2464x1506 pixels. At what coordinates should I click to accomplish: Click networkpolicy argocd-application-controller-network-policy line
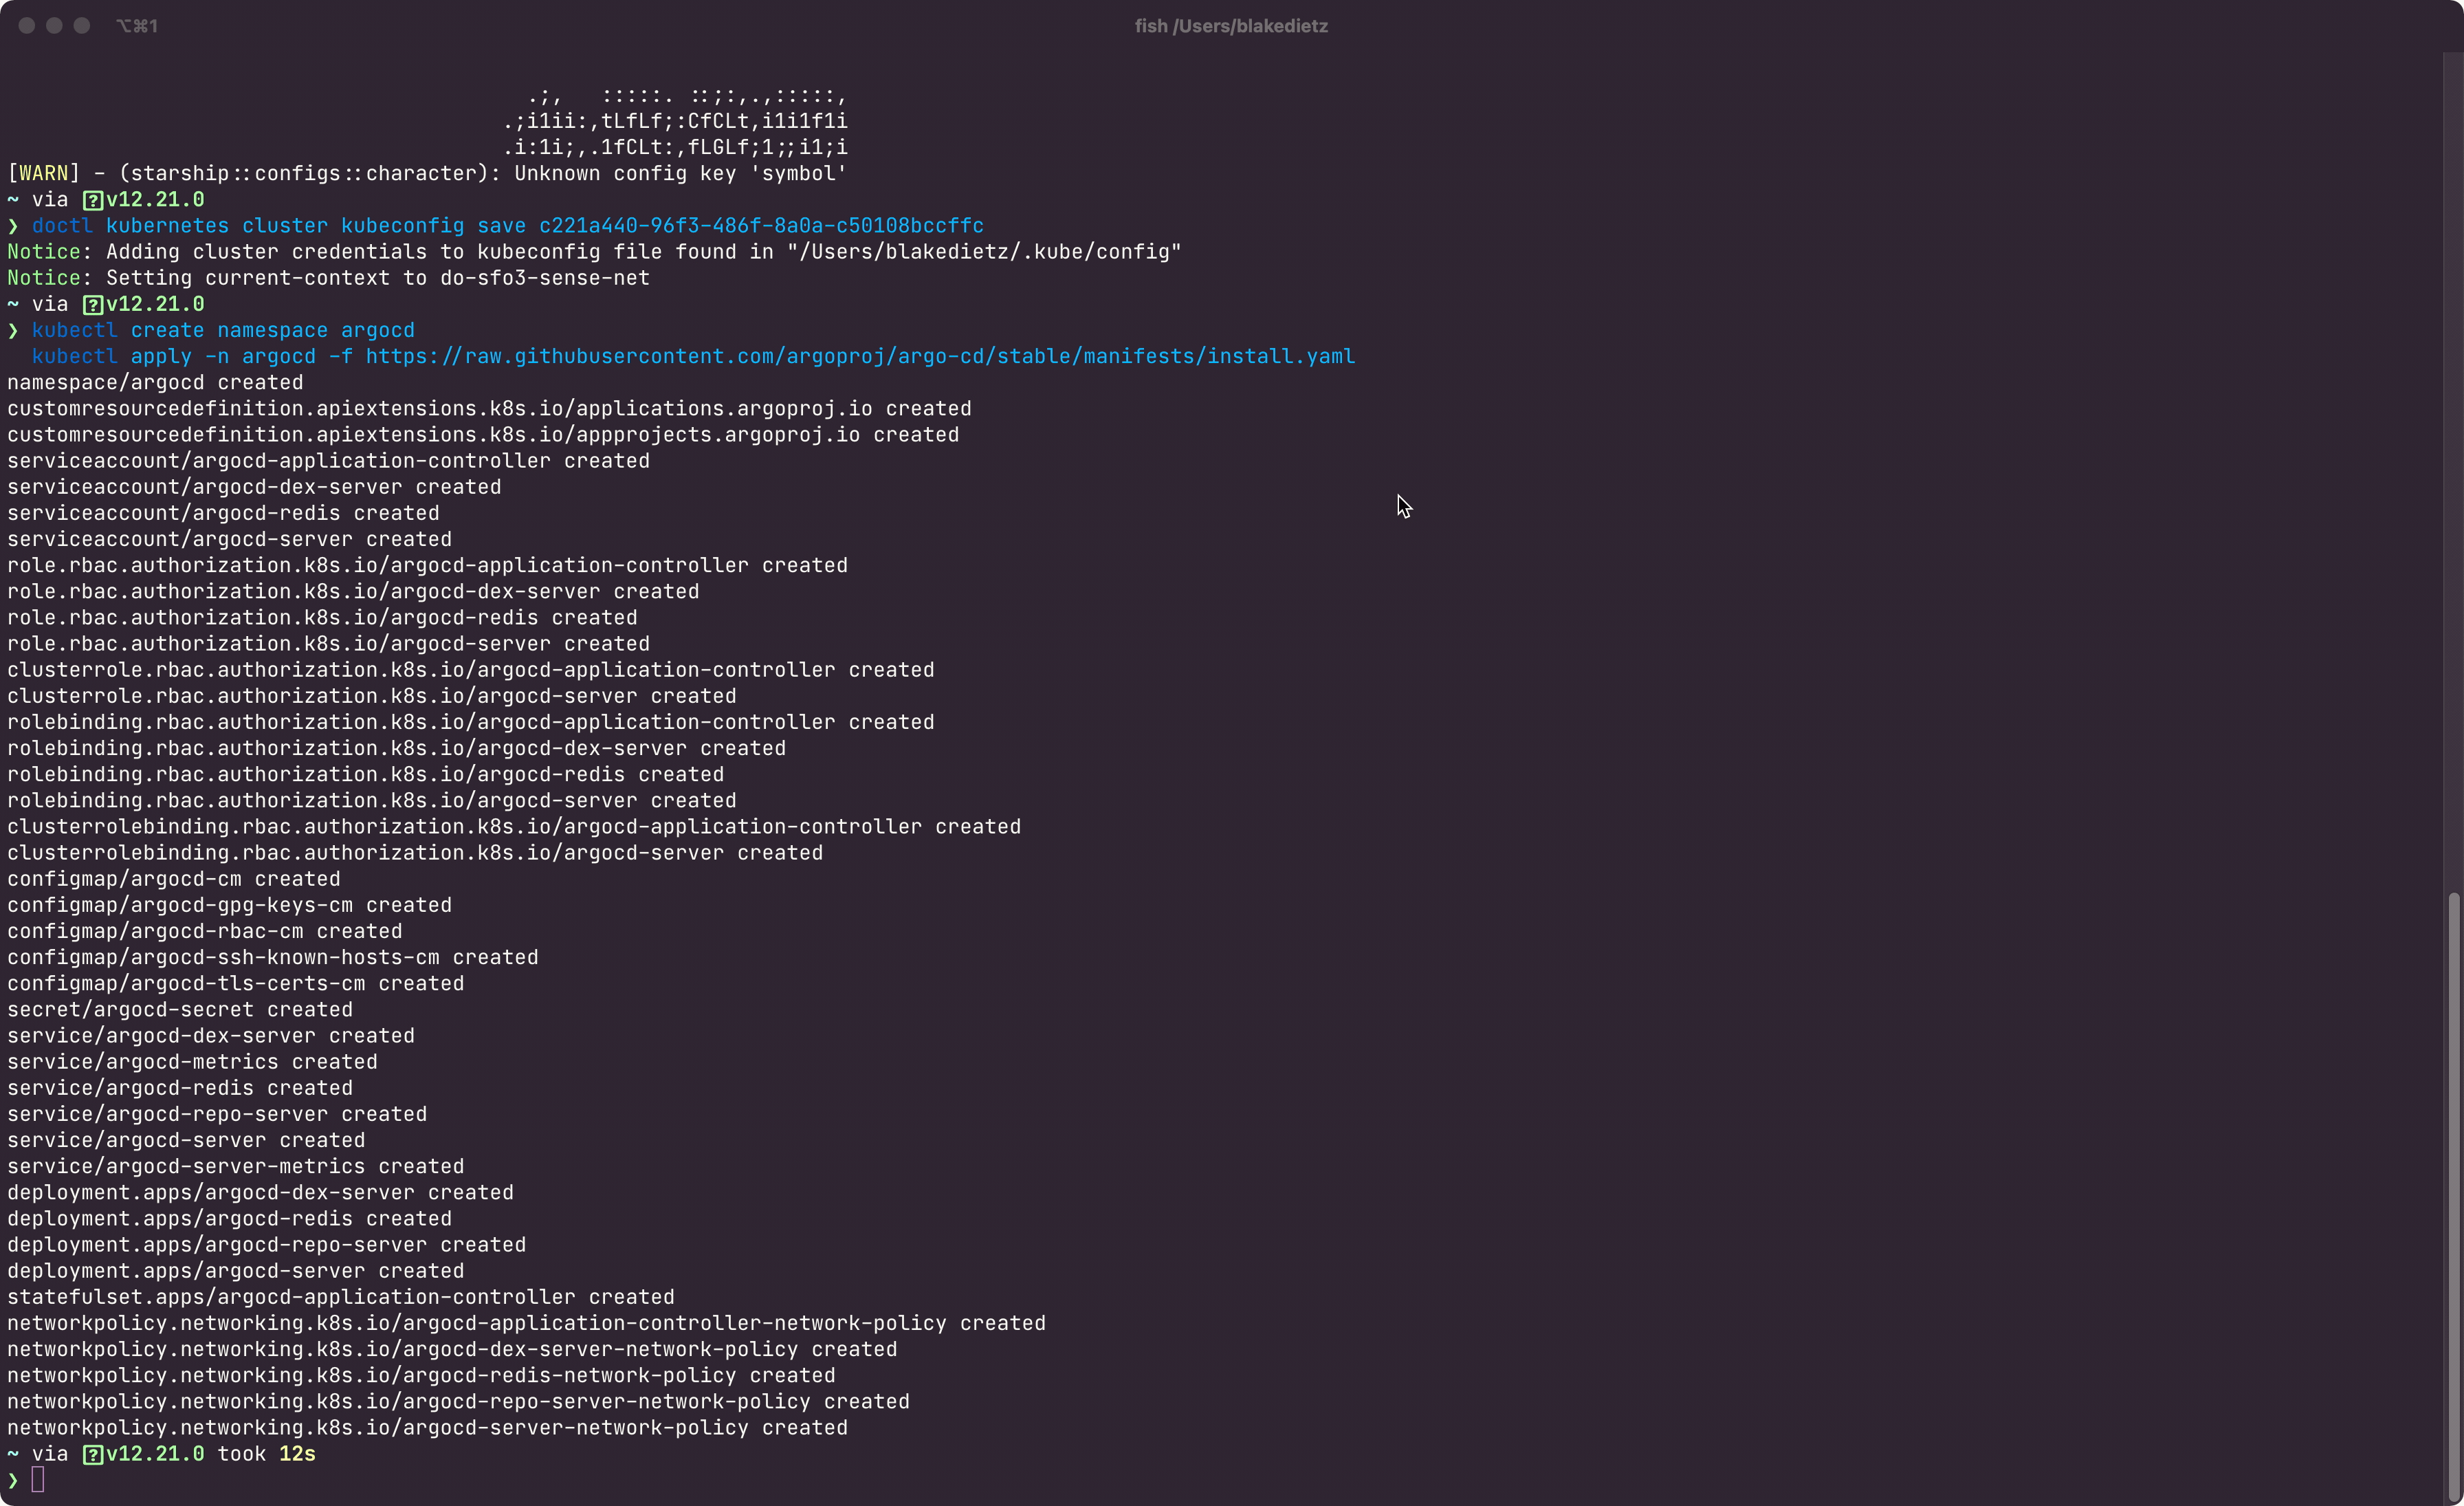click(x=526, y=1323)
